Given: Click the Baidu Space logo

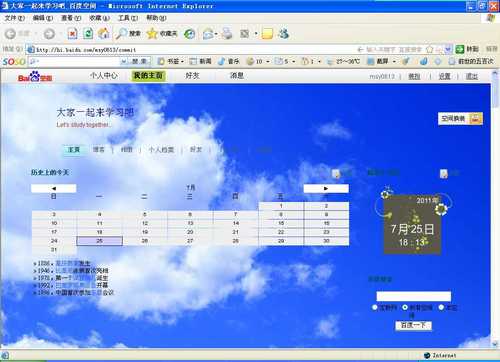Looking at the screenshot, I should pos(35,77).
